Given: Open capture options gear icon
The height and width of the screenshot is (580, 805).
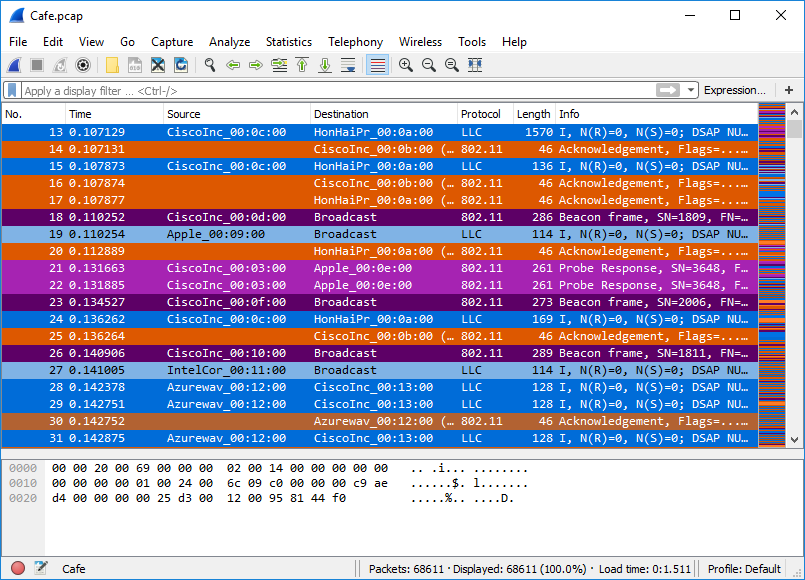Looking at the screenshot, I should pos(83,65).
